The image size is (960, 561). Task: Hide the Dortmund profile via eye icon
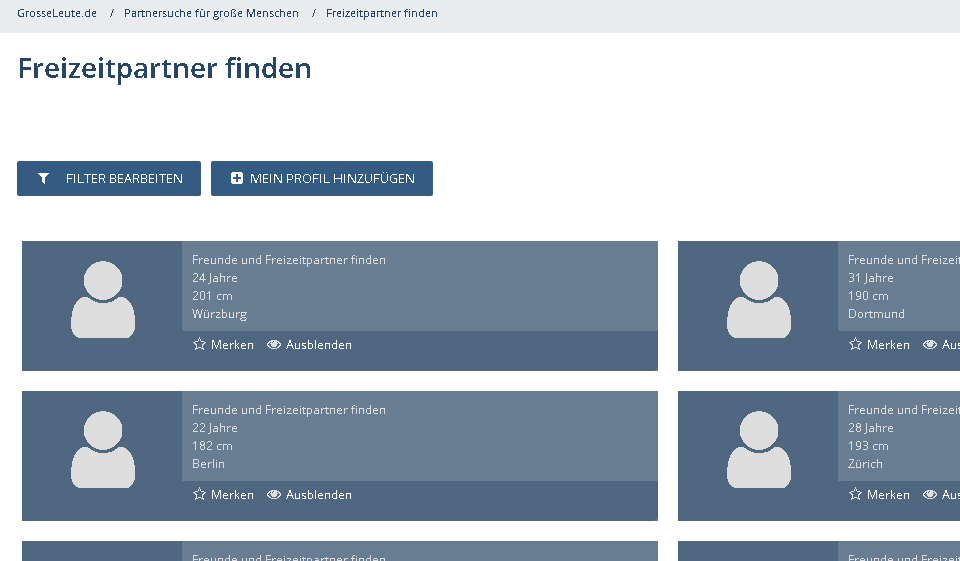pyautogui.click(x=930, y=344)
